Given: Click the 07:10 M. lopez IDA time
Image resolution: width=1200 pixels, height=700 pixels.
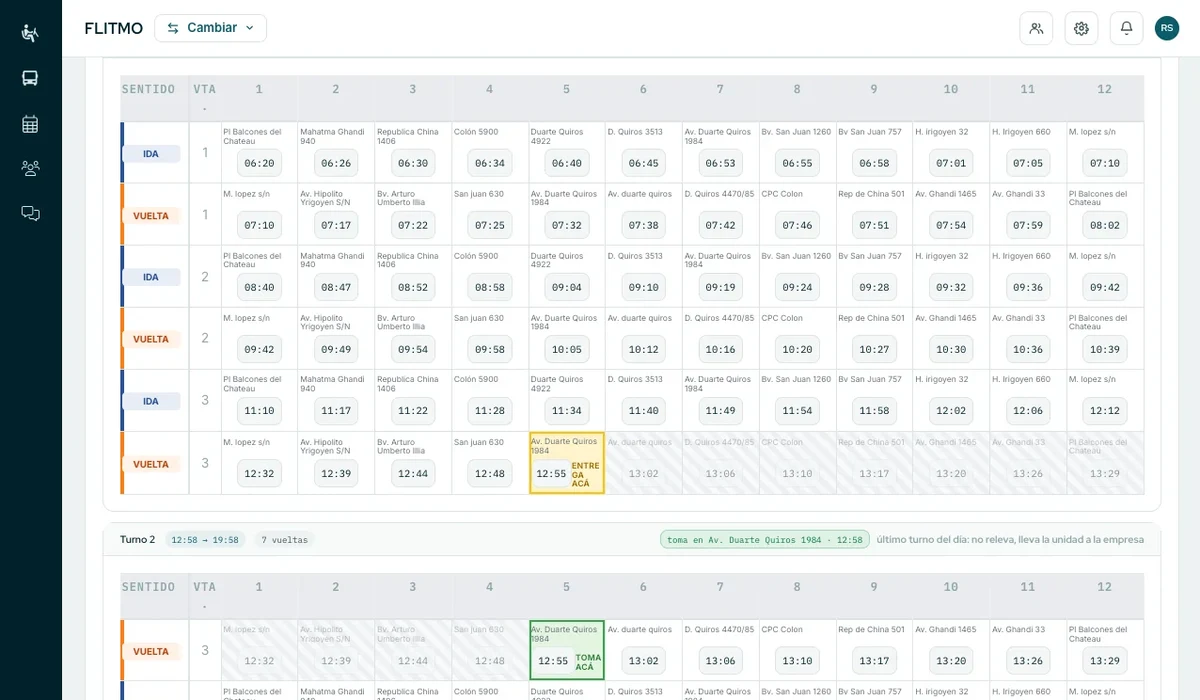Looking at the screenshot, I should point(1104,163).
